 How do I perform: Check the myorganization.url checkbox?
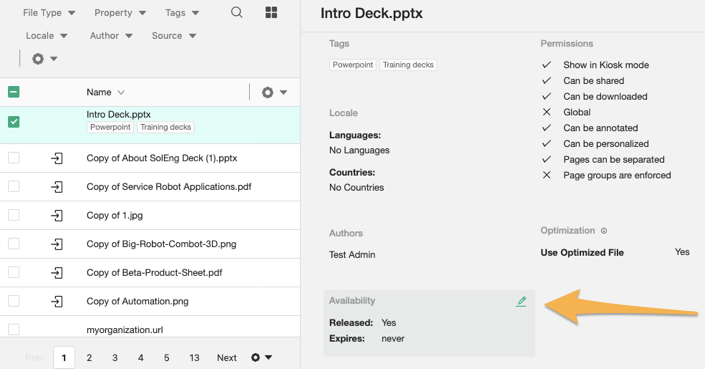(13, 329)
